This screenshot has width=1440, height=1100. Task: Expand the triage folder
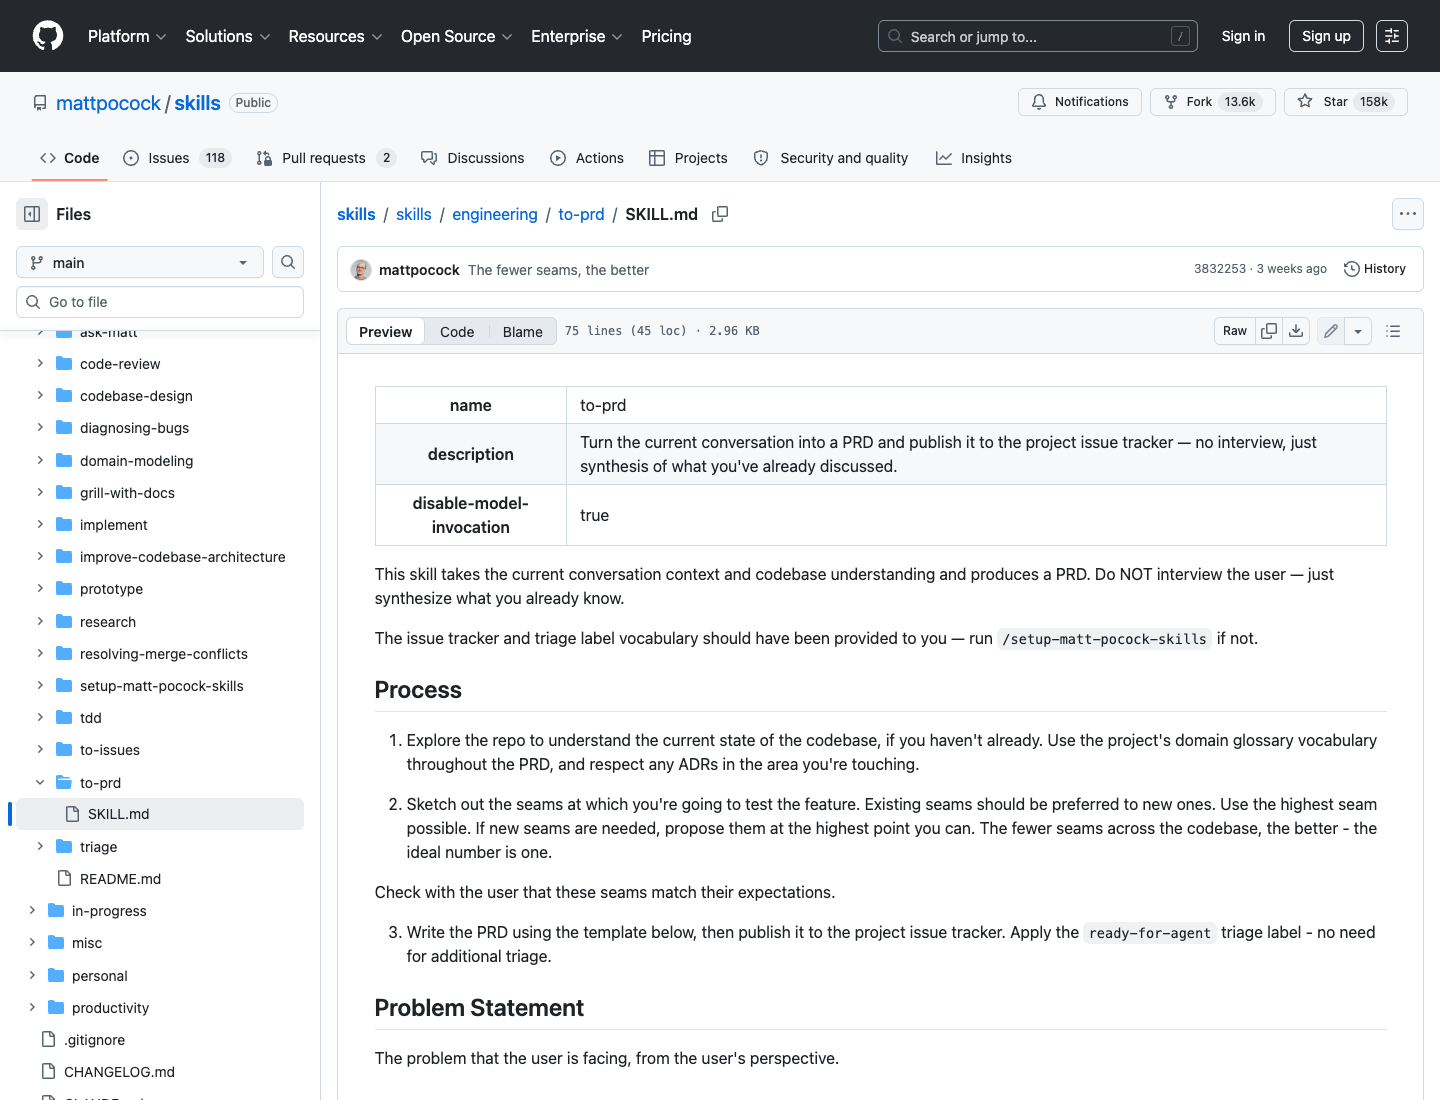(40, 846)
